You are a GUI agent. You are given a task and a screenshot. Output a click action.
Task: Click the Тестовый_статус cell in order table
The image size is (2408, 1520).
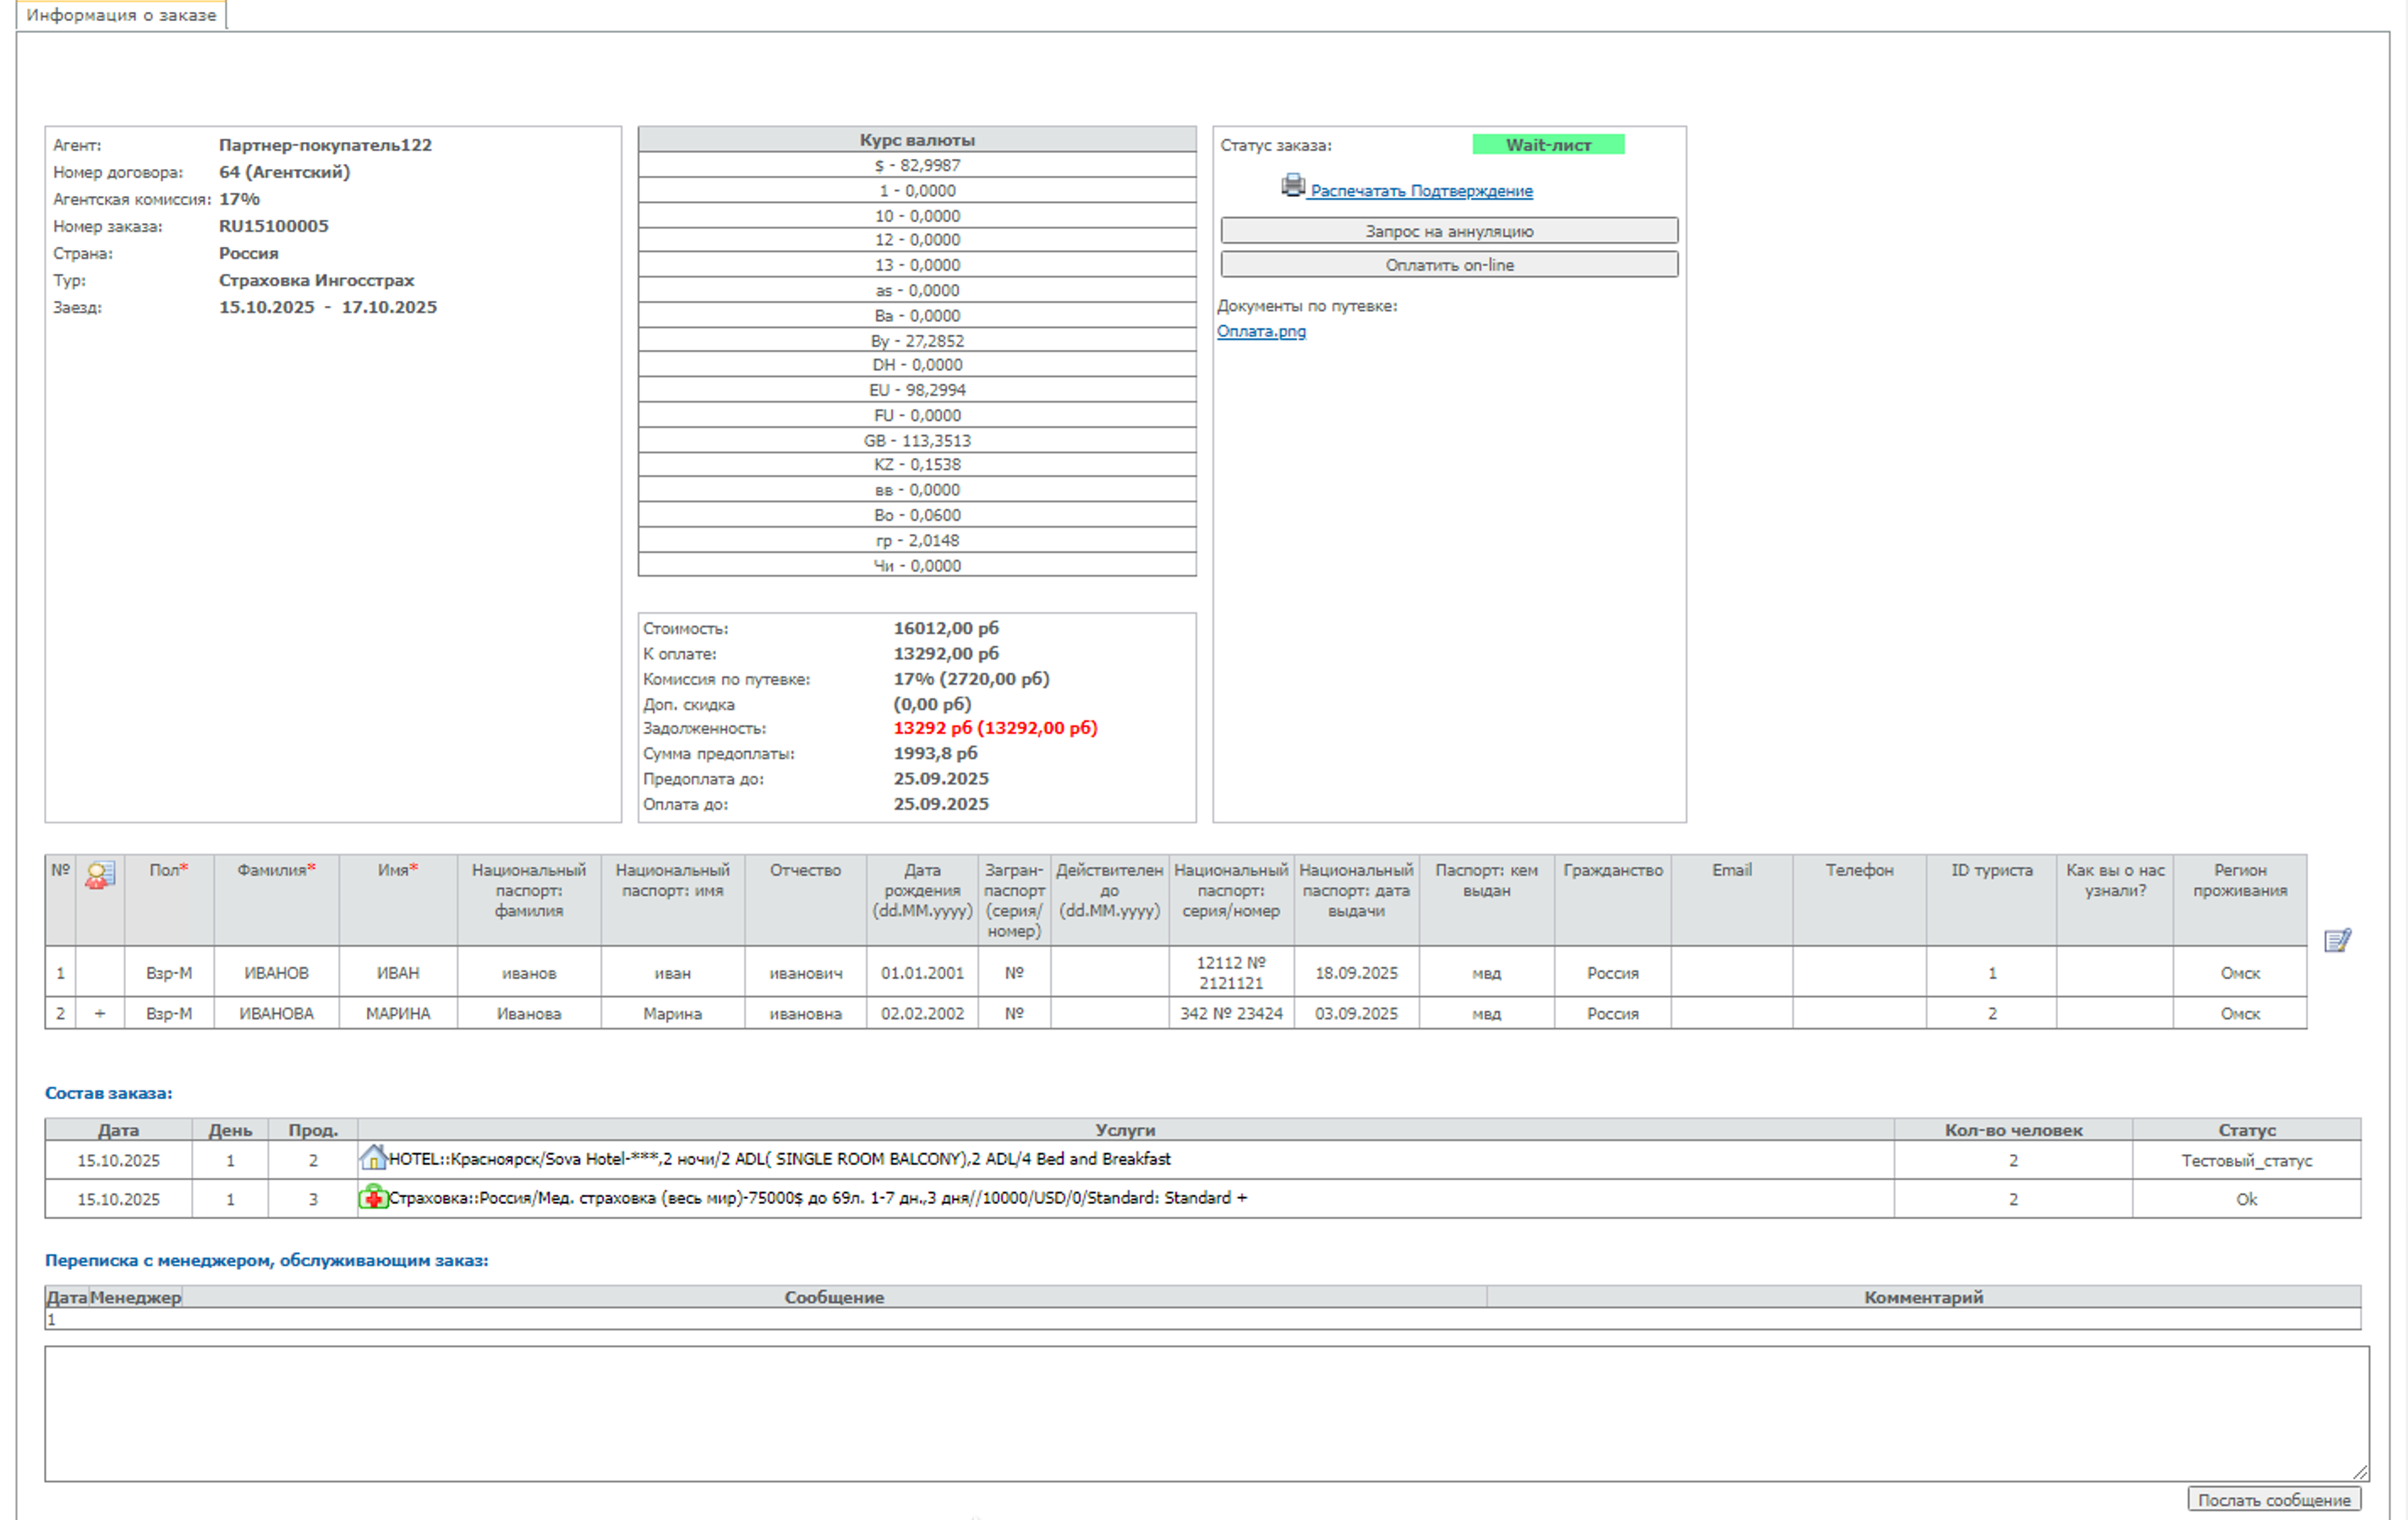pos(2246,1160)
